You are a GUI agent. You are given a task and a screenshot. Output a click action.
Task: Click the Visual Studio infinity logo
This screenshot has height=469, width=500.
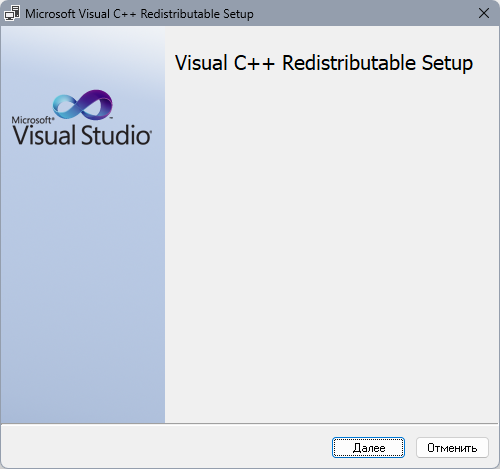click(x=83, y=105)
